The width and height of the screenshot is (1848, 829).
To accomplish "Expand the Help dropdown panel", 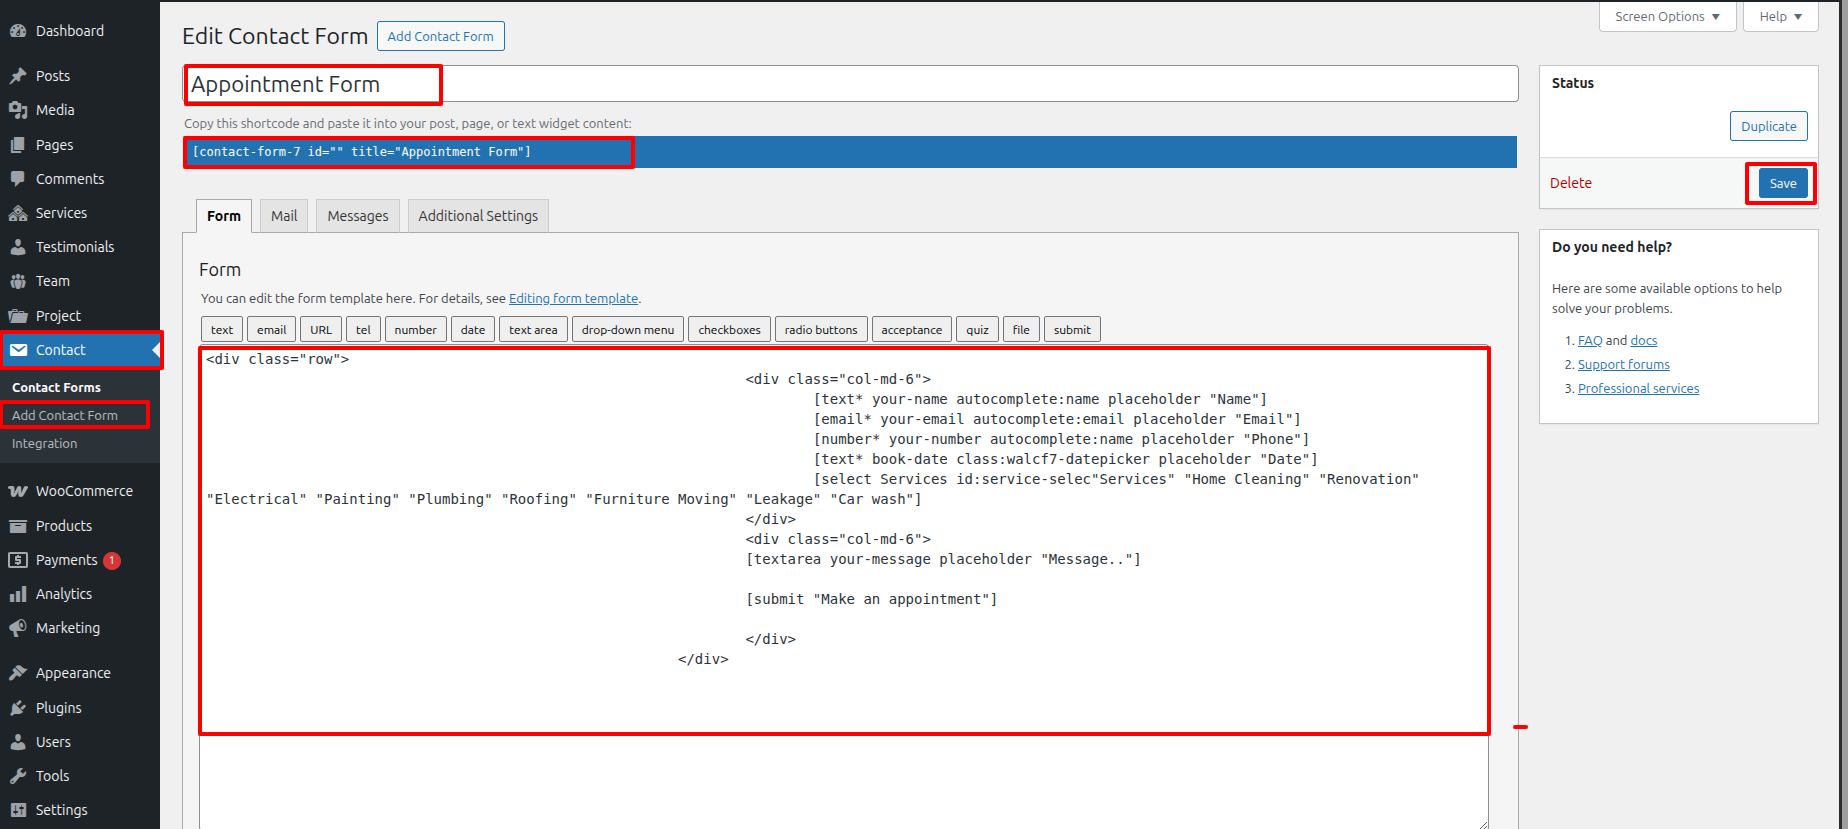I will click(1780, 17).
